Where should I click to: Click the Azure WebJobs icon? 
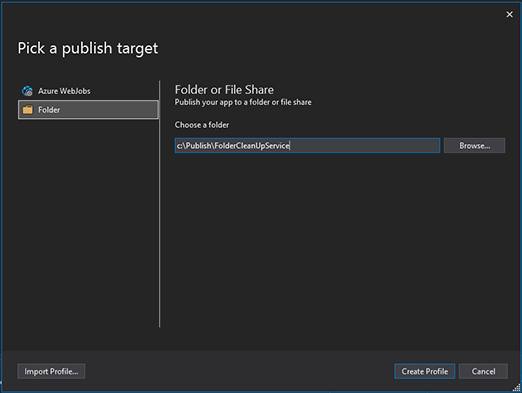(27, 91)
